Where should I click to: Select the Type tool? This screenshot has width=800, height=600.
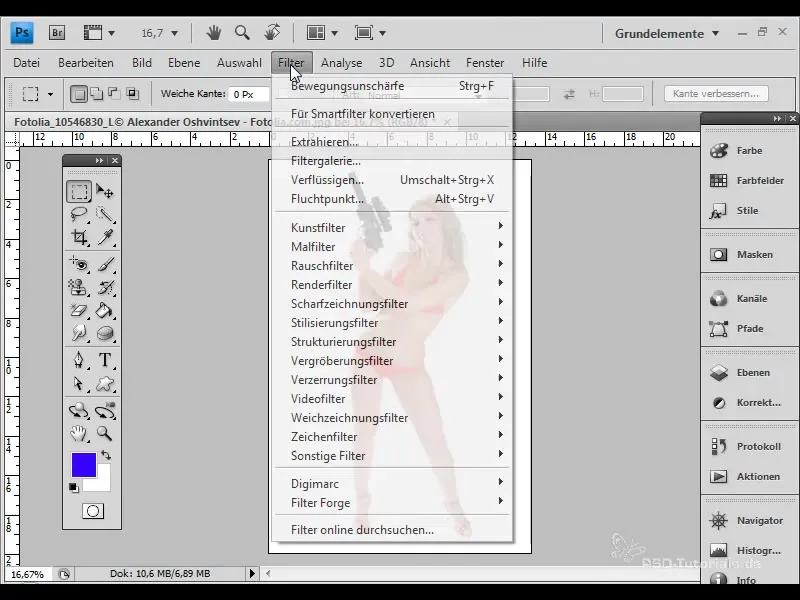coord(105,360)
